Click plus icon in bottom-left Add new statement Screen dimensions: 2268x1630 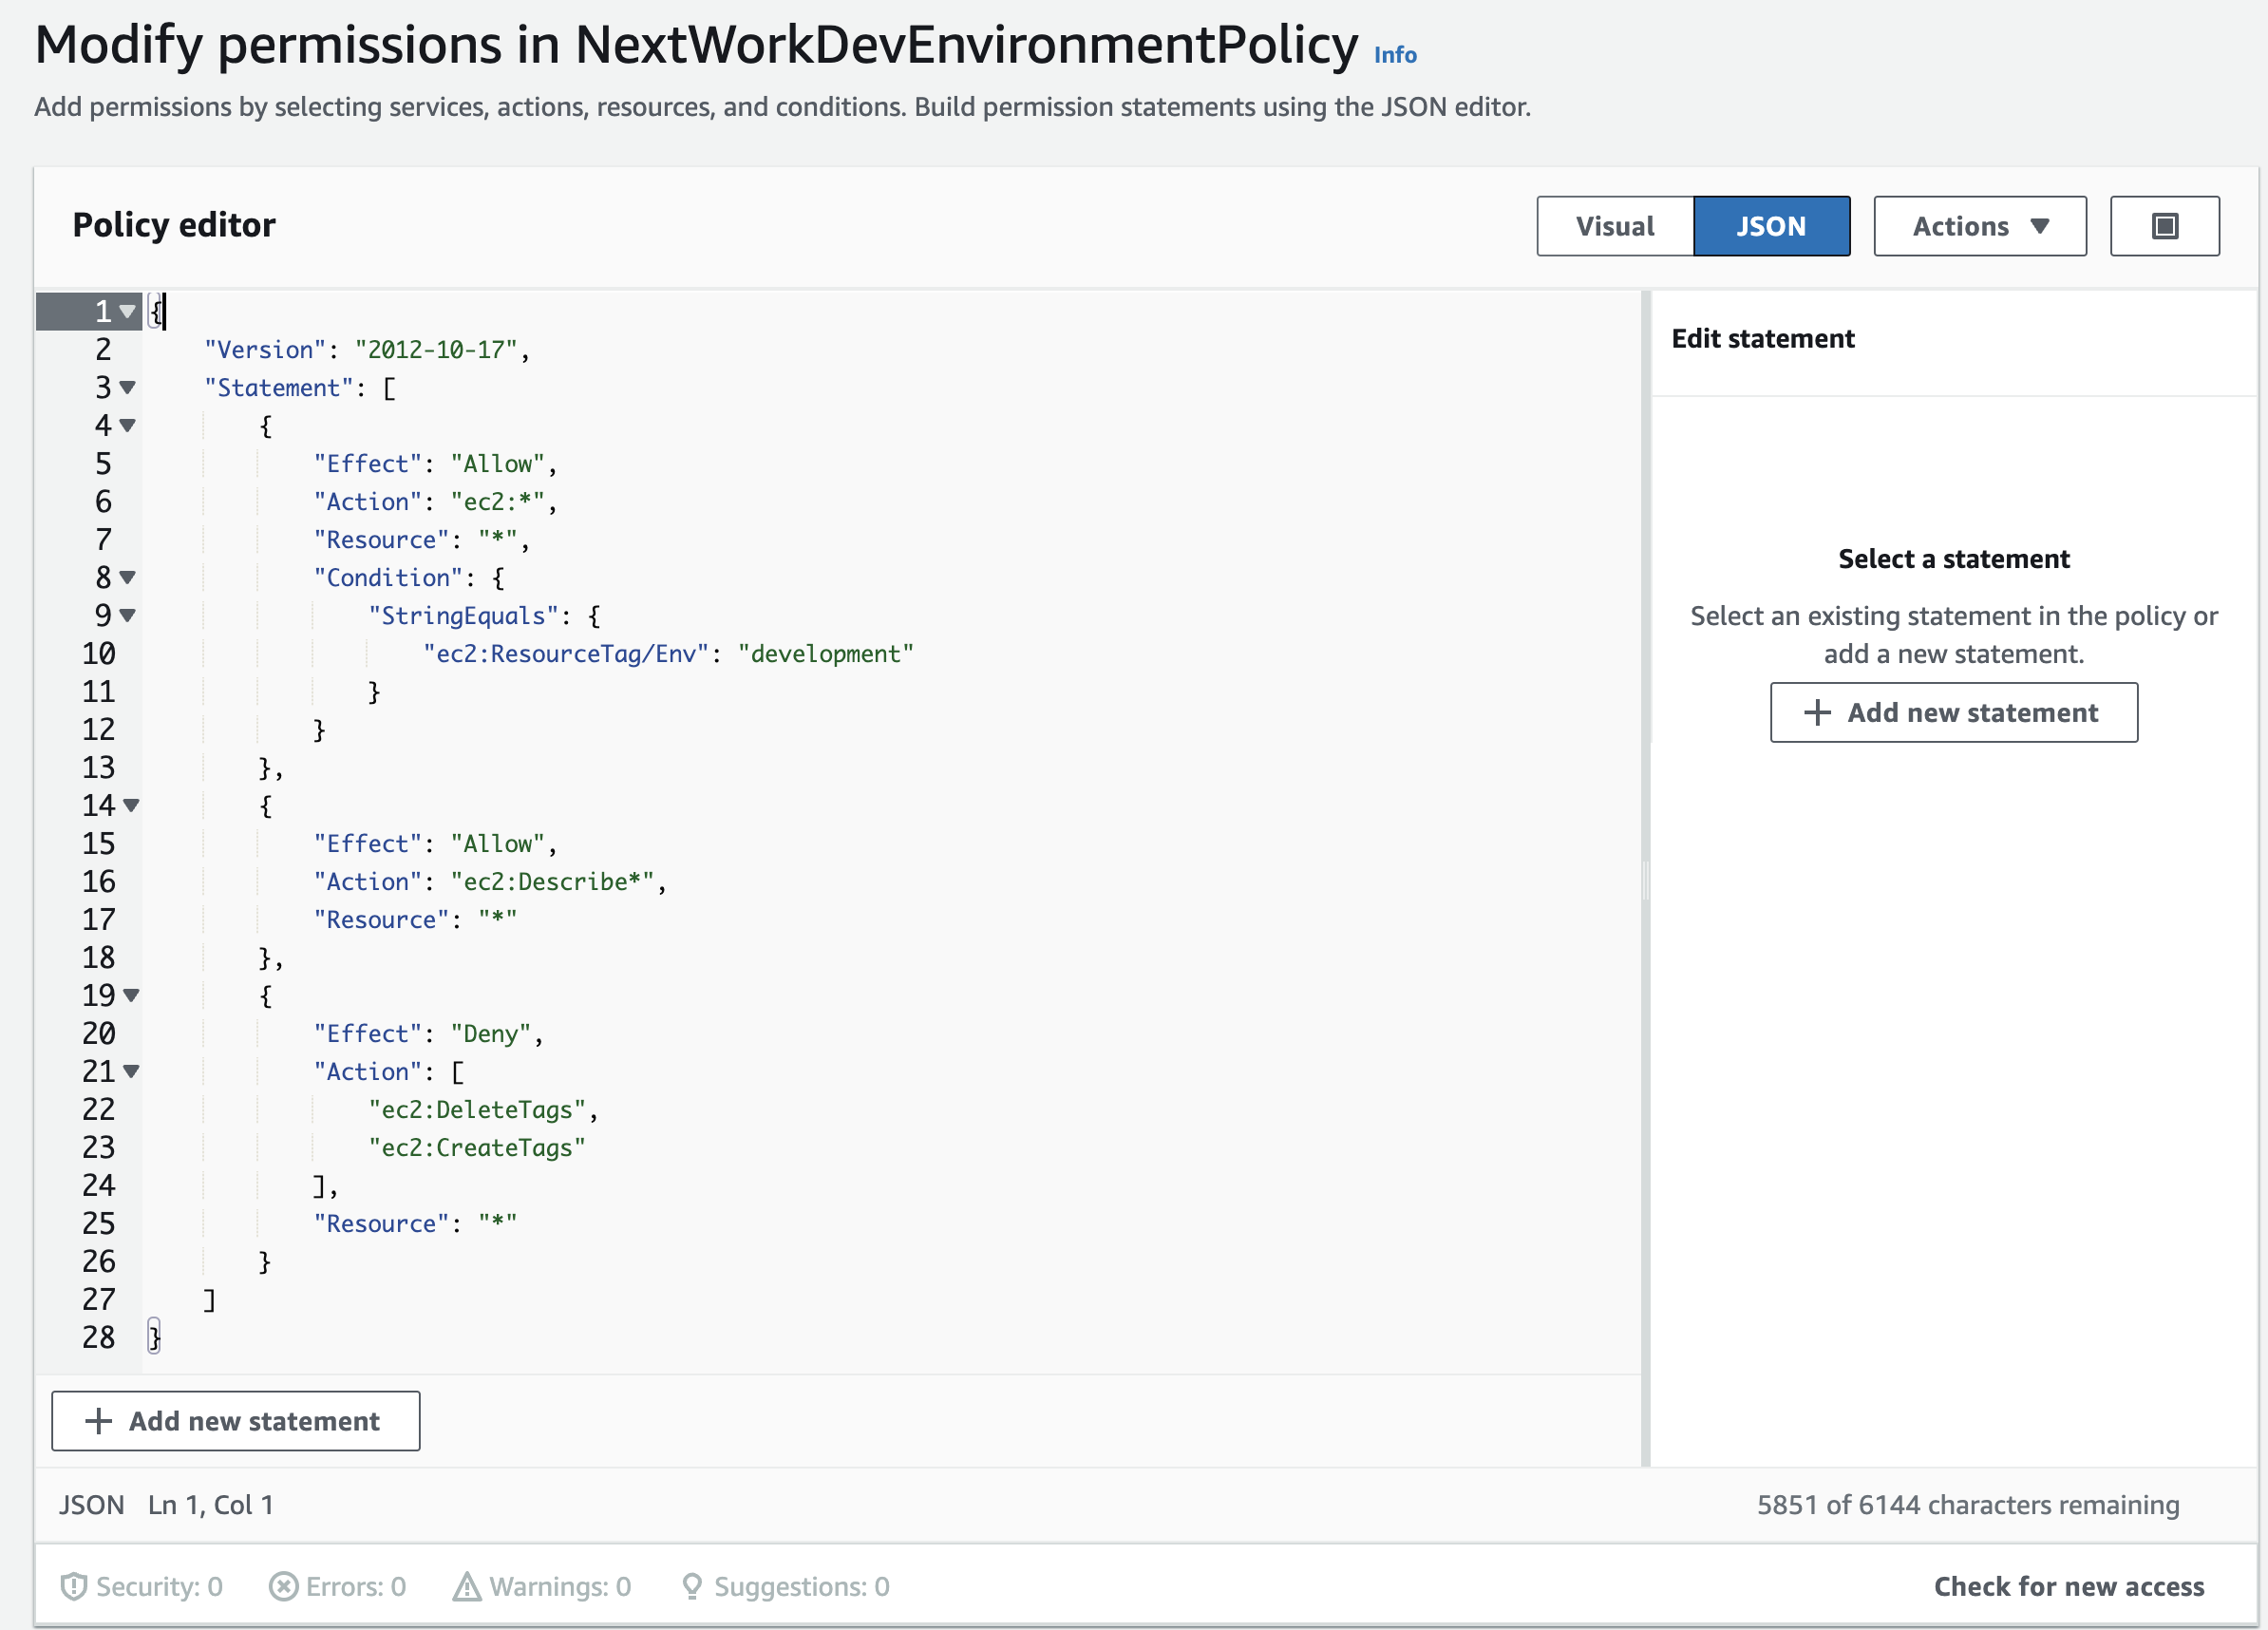98,1421
